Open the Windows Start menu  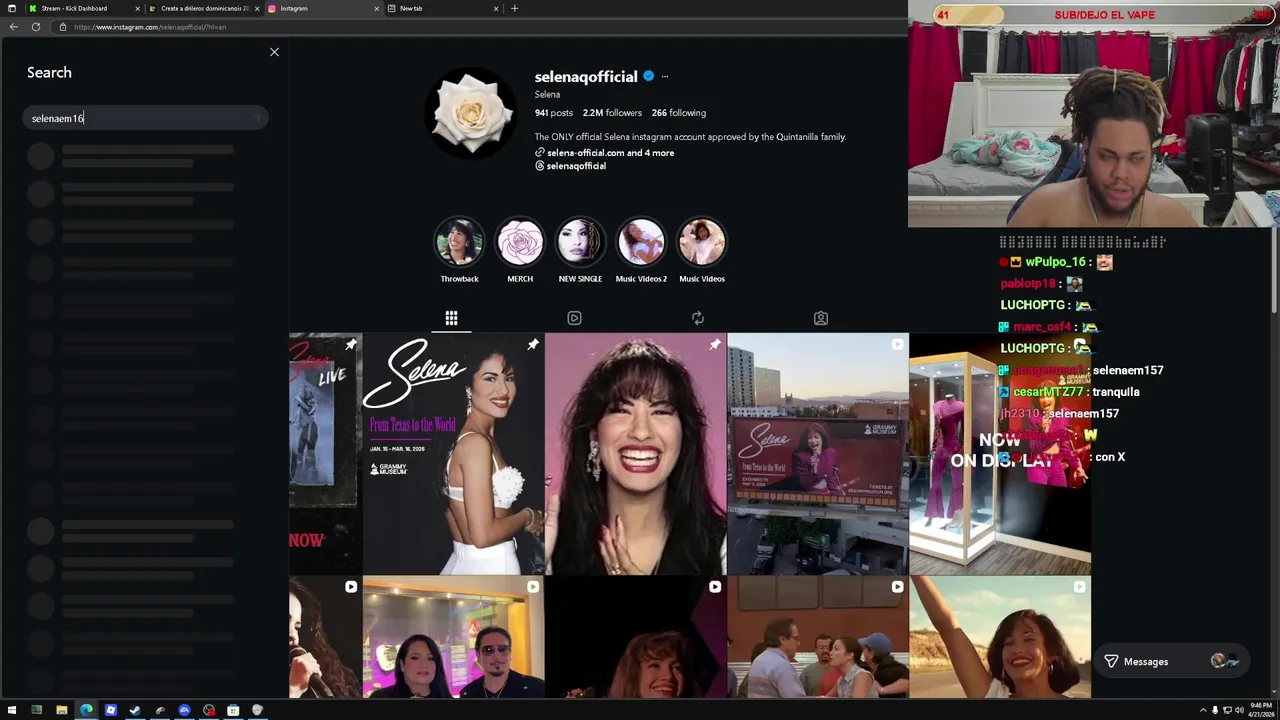(12, 710)
